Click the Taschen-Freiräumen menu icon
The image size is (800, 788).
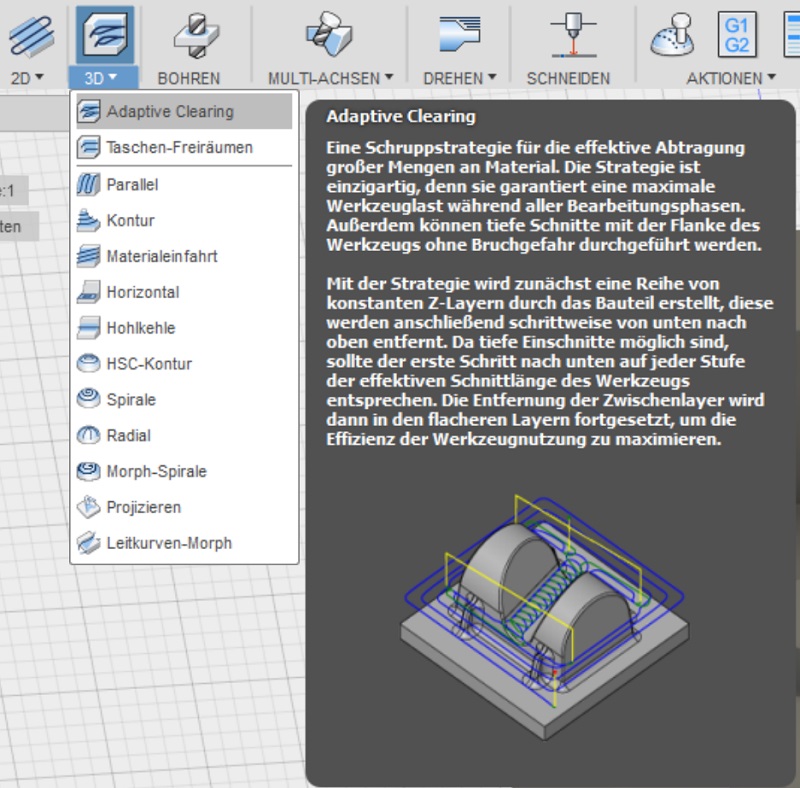(88, 147)
